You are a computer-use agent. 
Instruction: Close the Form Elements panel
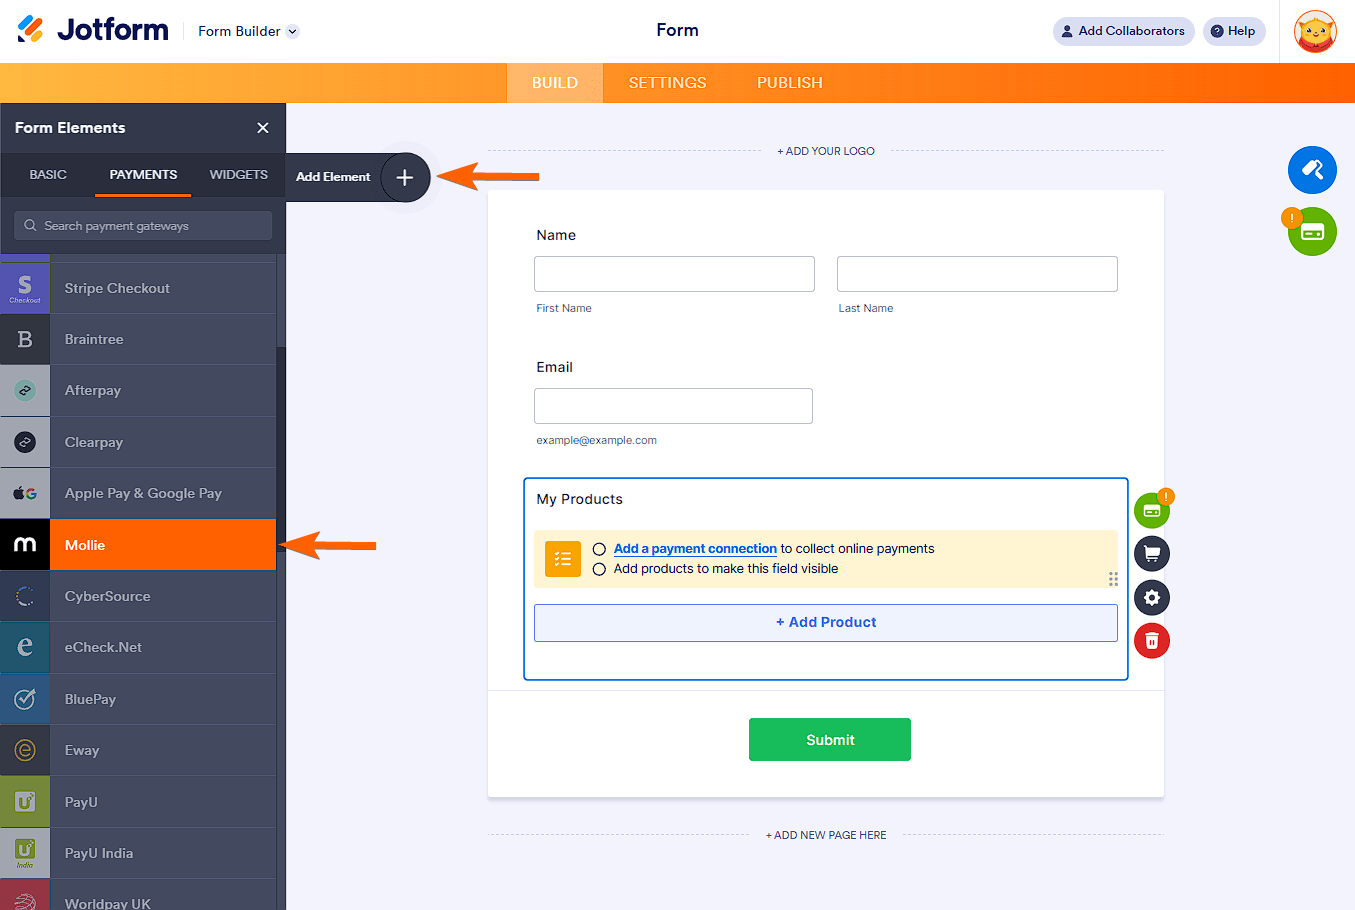click(263, 128)
